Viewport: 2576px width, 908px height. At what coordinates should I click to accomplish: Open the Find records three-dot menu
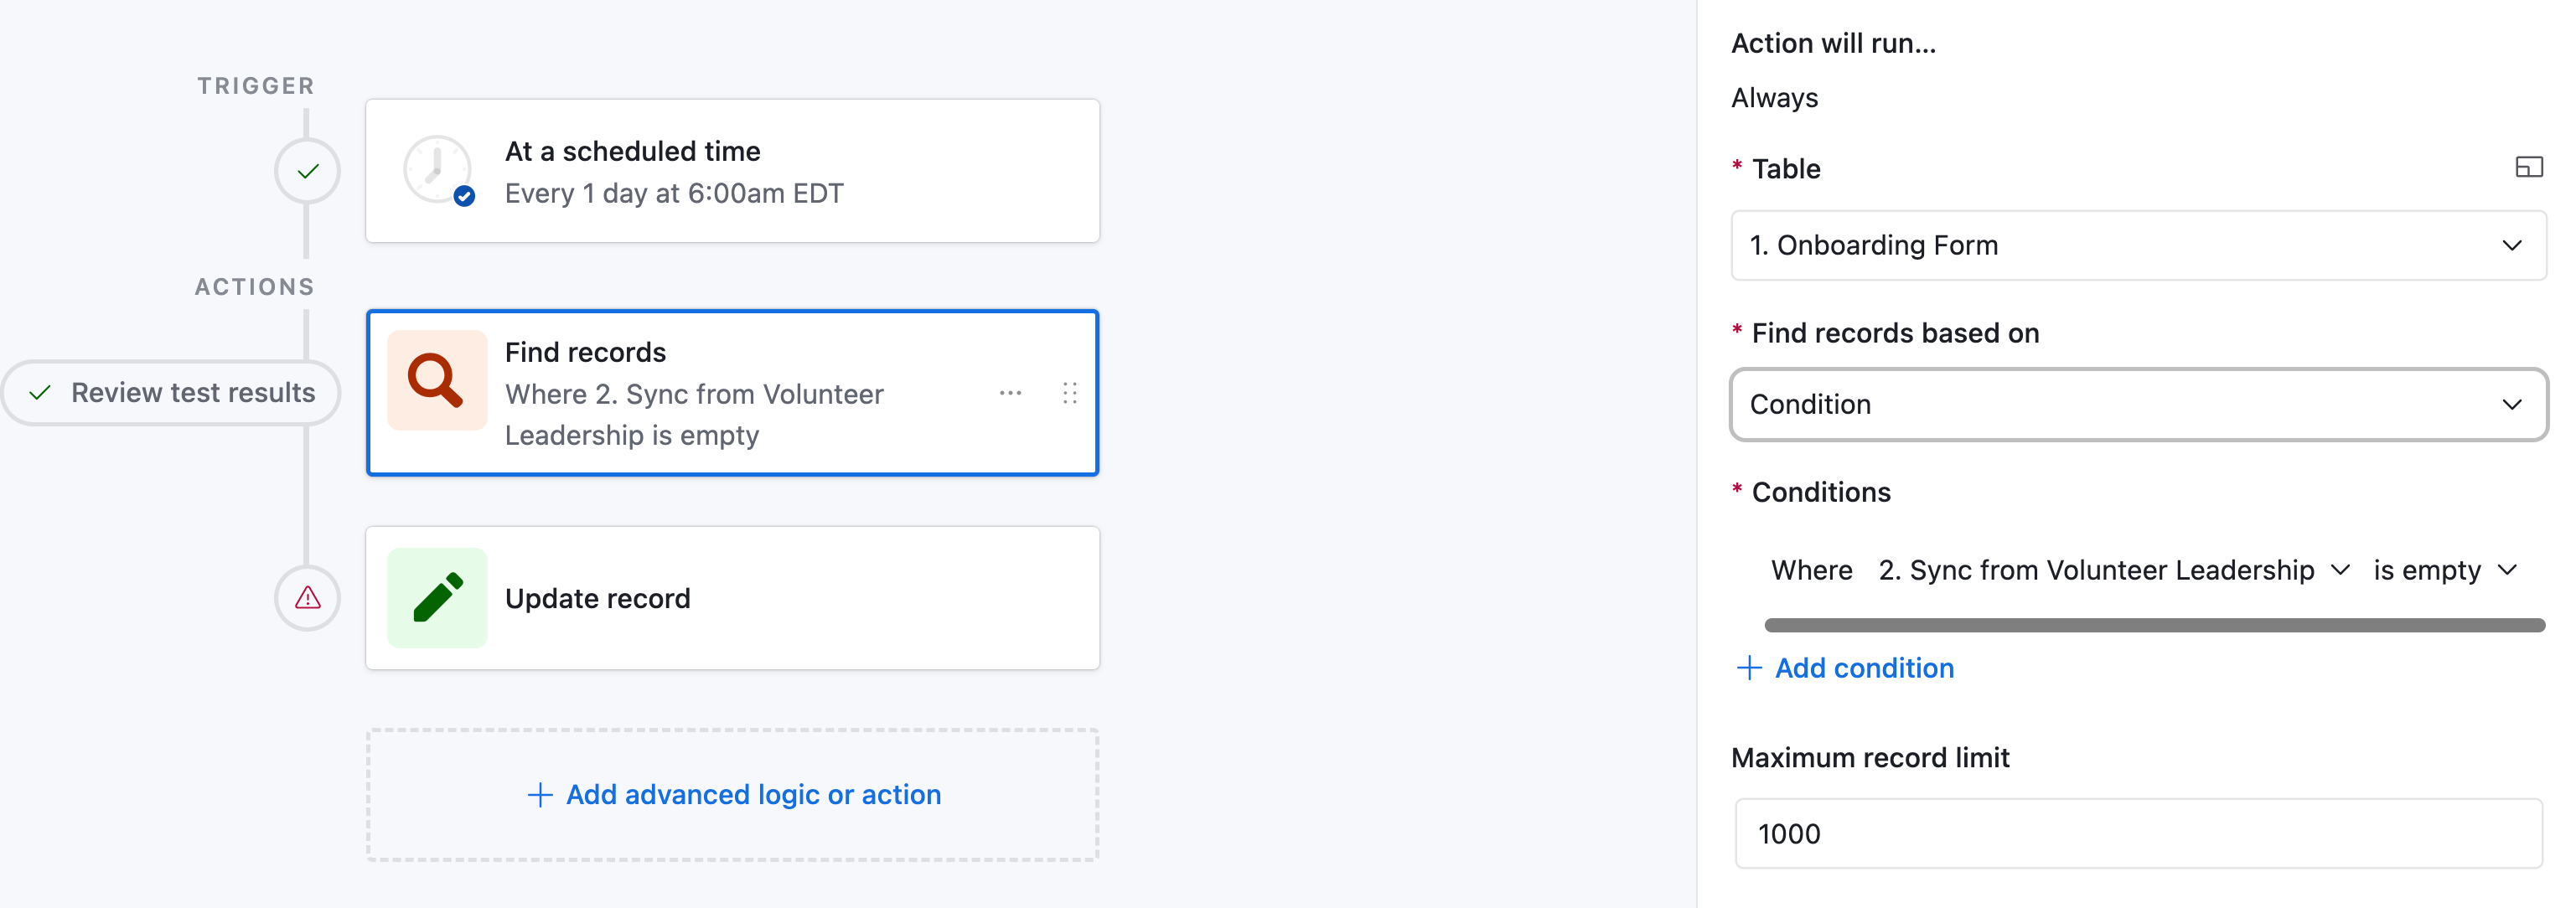tap(1010, 393)
